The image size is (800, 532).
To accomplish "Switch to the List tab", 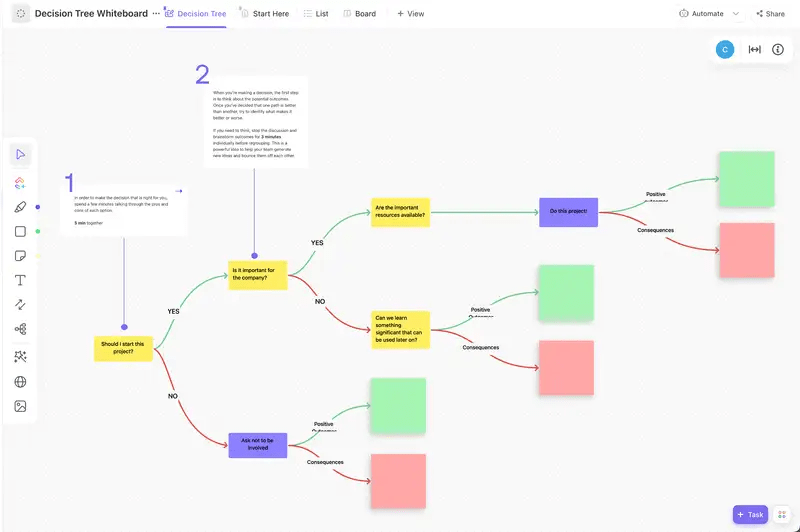I will (316, 14).
